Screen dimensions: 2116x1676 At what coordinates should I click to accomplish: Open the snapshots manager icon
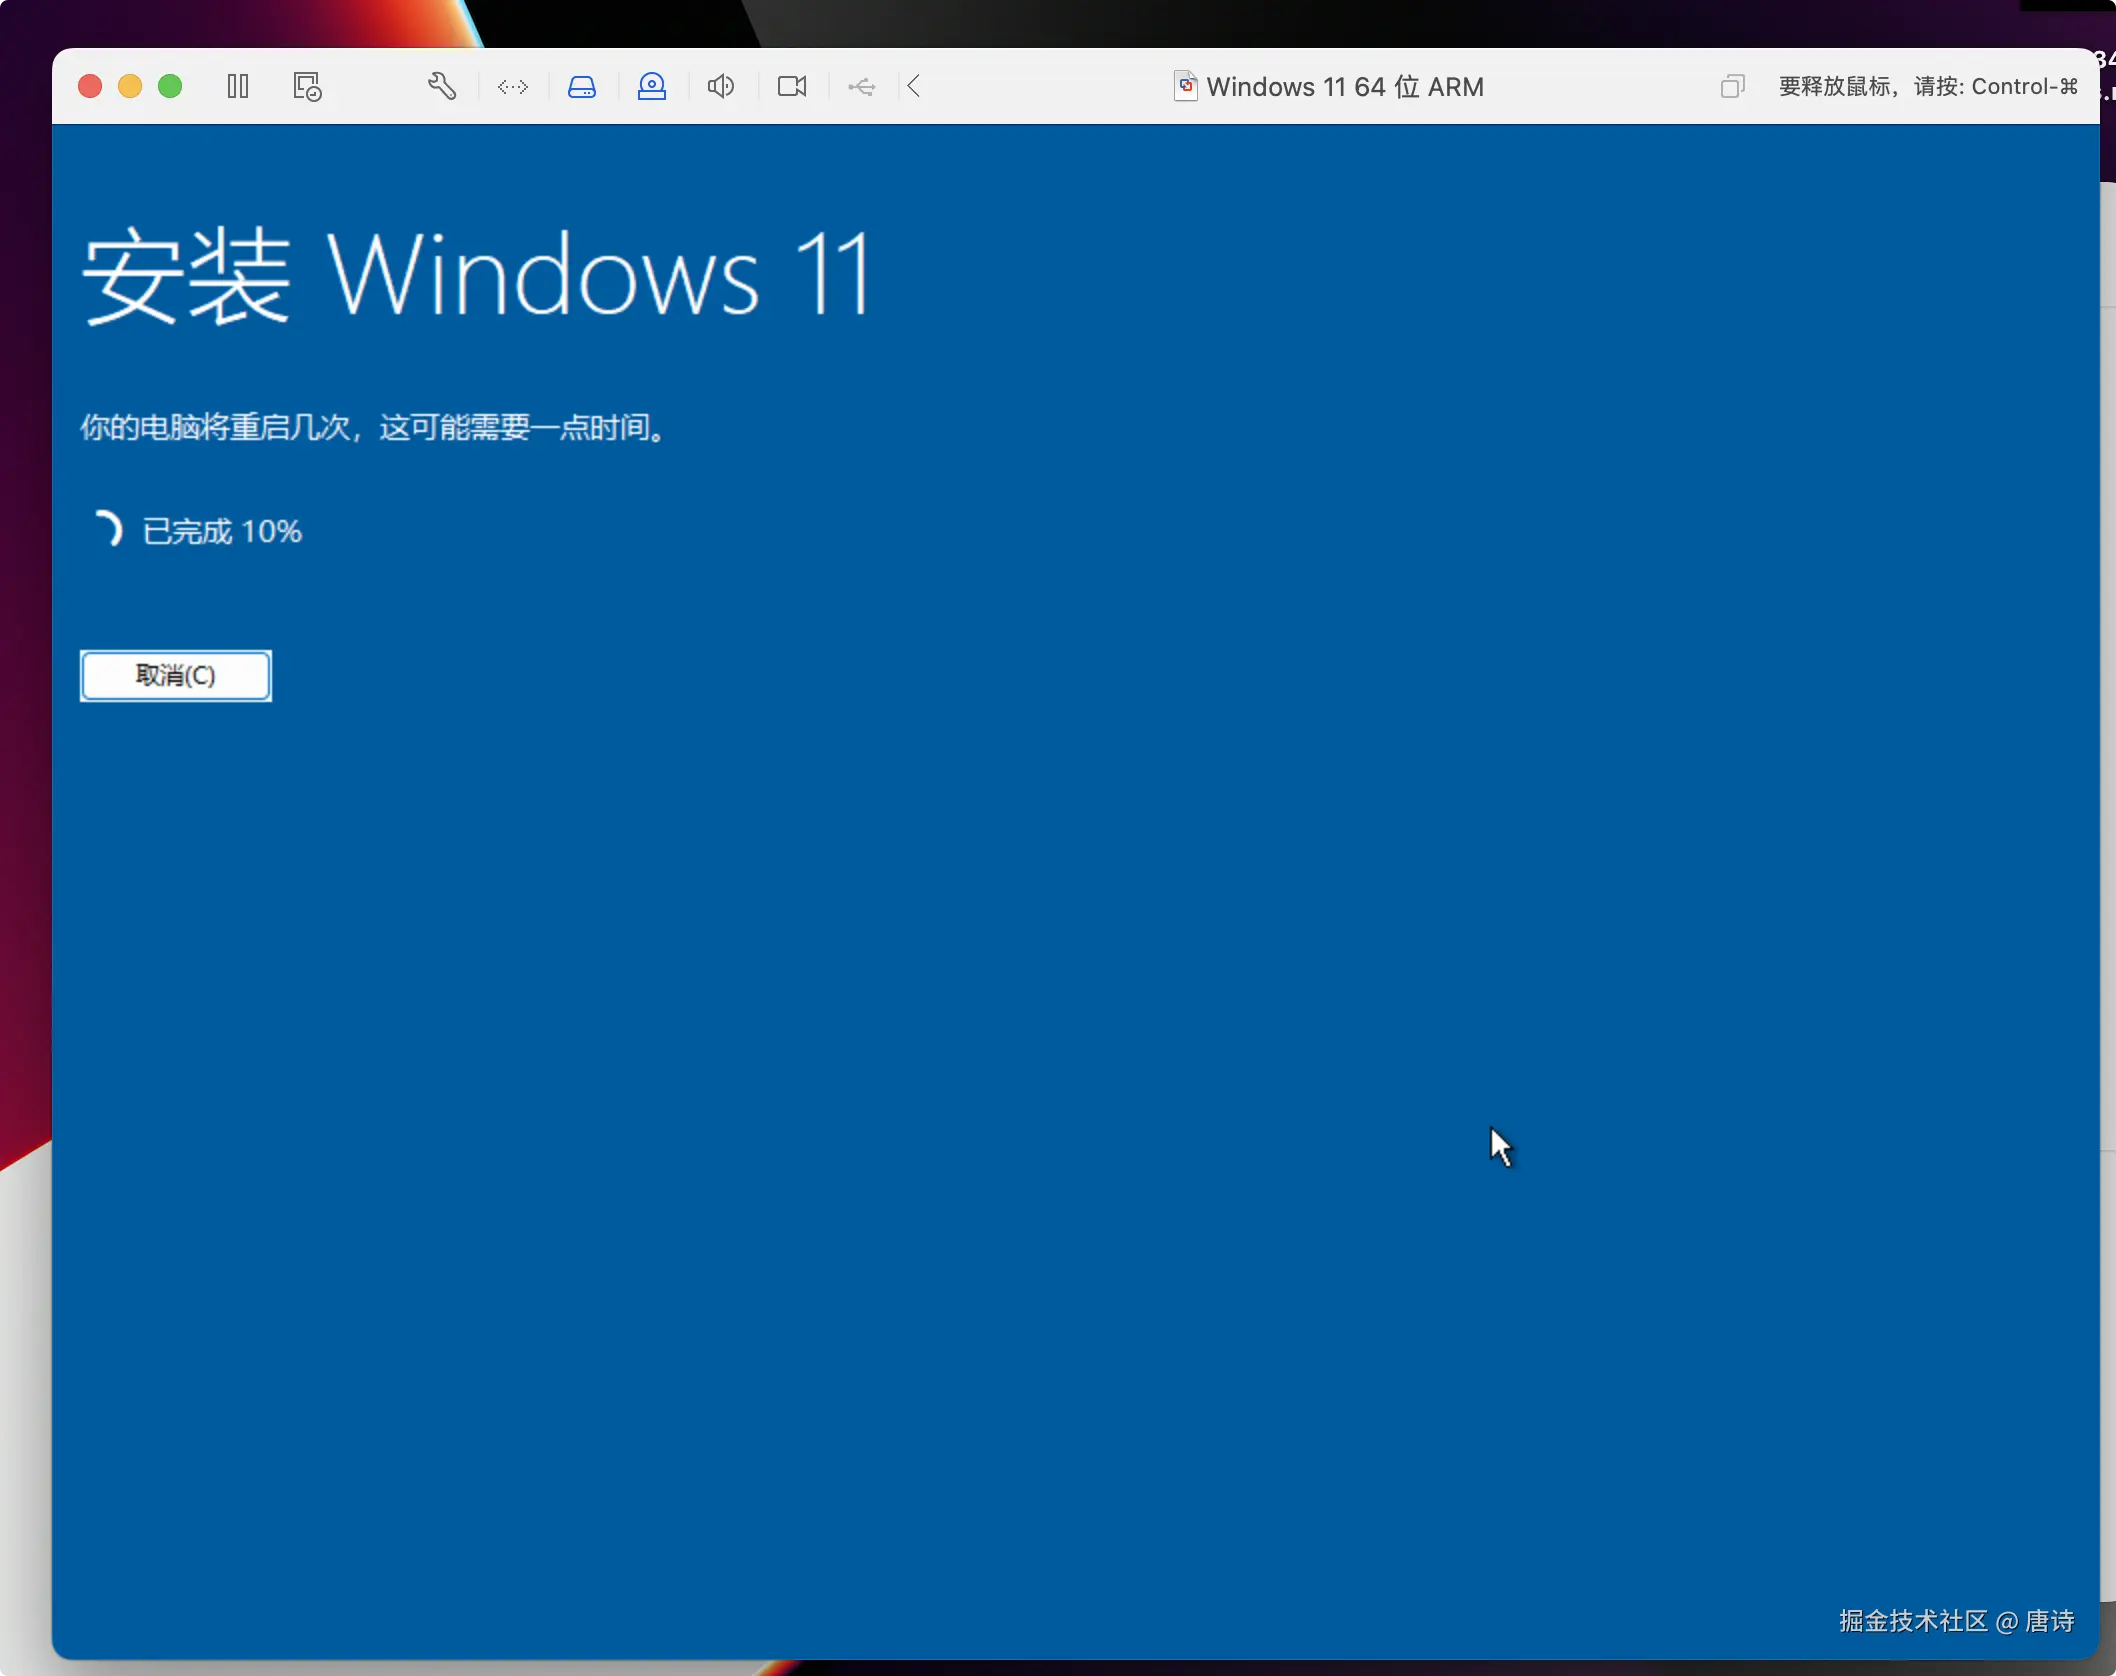pyautogui.click(x=307, y=87)
